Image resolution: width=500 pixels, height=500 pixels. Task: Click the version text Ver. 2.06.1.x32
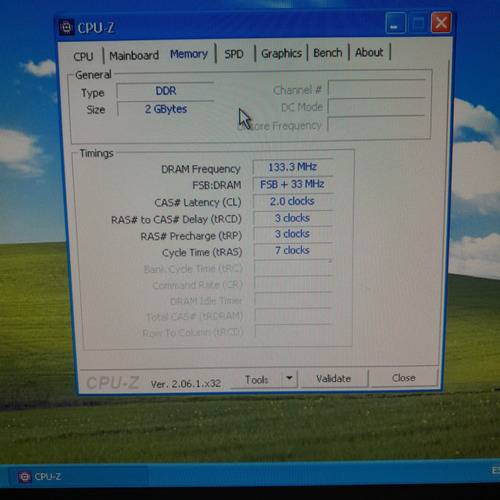pyautogui.click(x=186, y=384)
